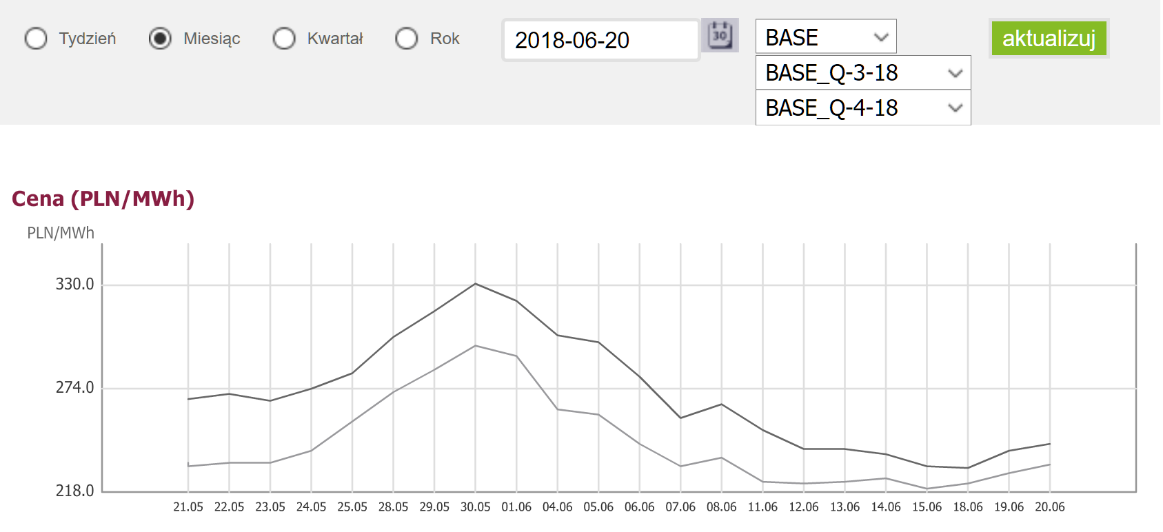Open the calendar date picker icon

point(719,36)
